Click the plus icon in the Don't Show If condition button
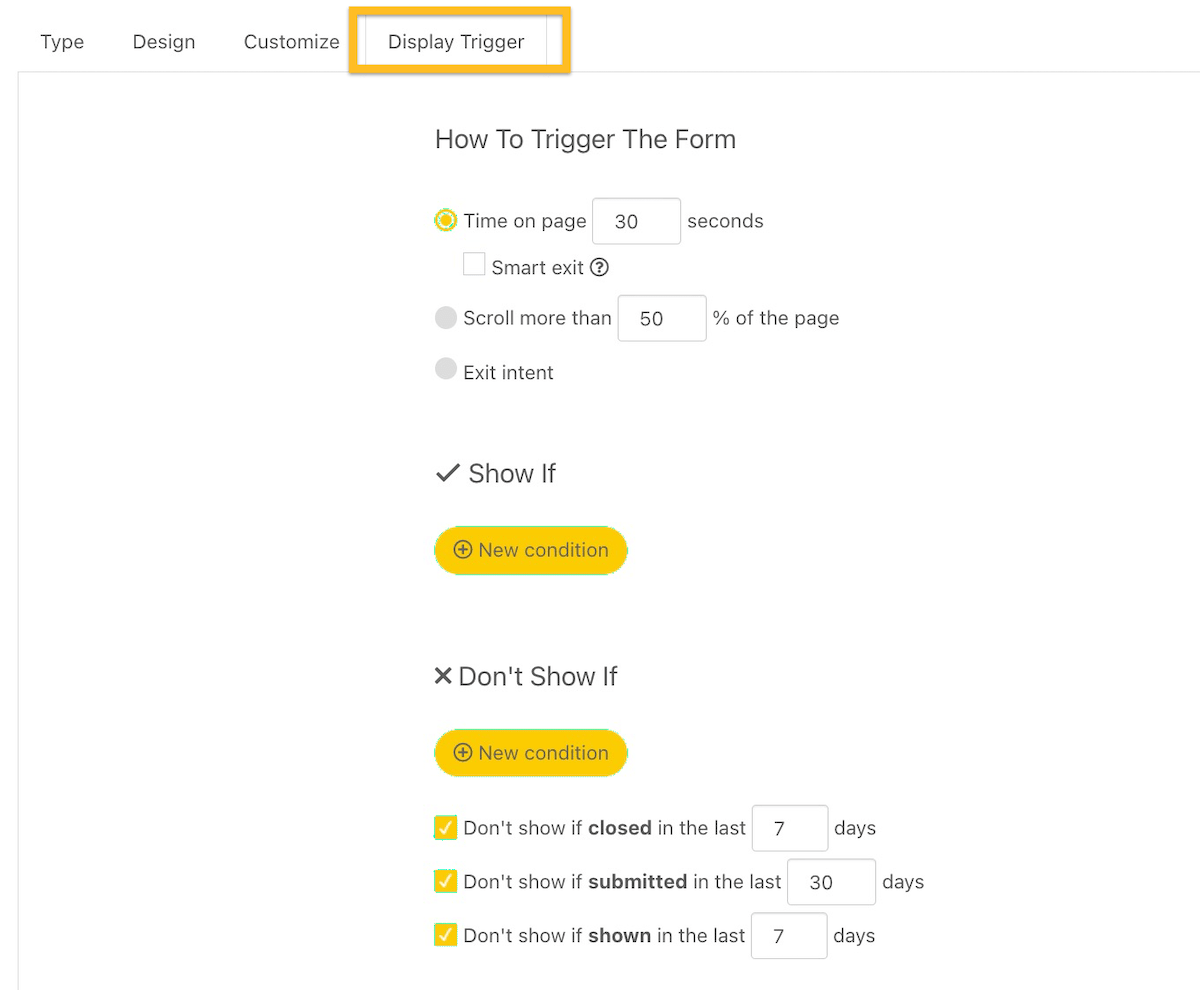 pyautogui.click(x=462, y=753)
